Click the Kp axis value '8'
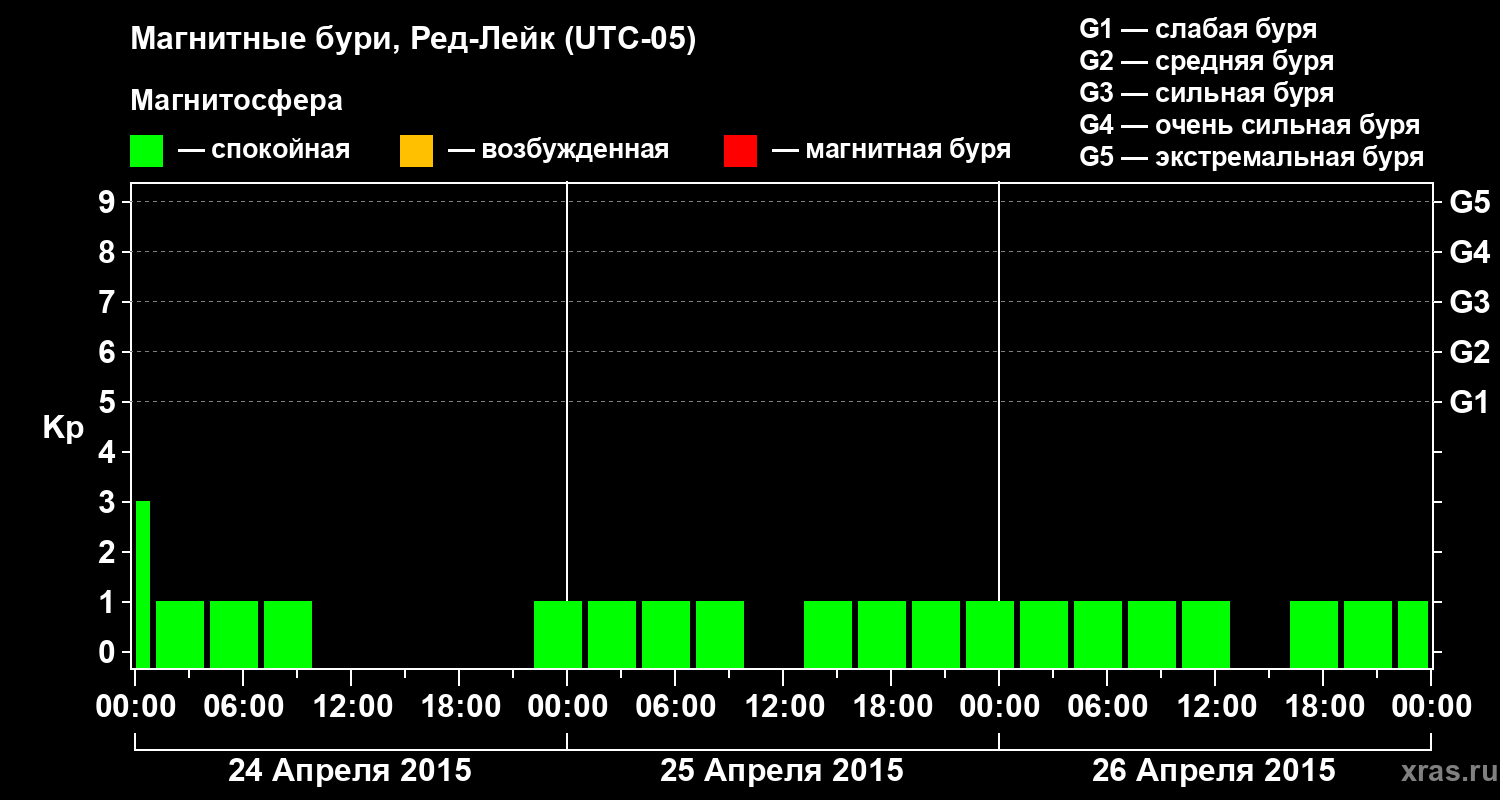The image size is (1500, 800). point(109,252)
